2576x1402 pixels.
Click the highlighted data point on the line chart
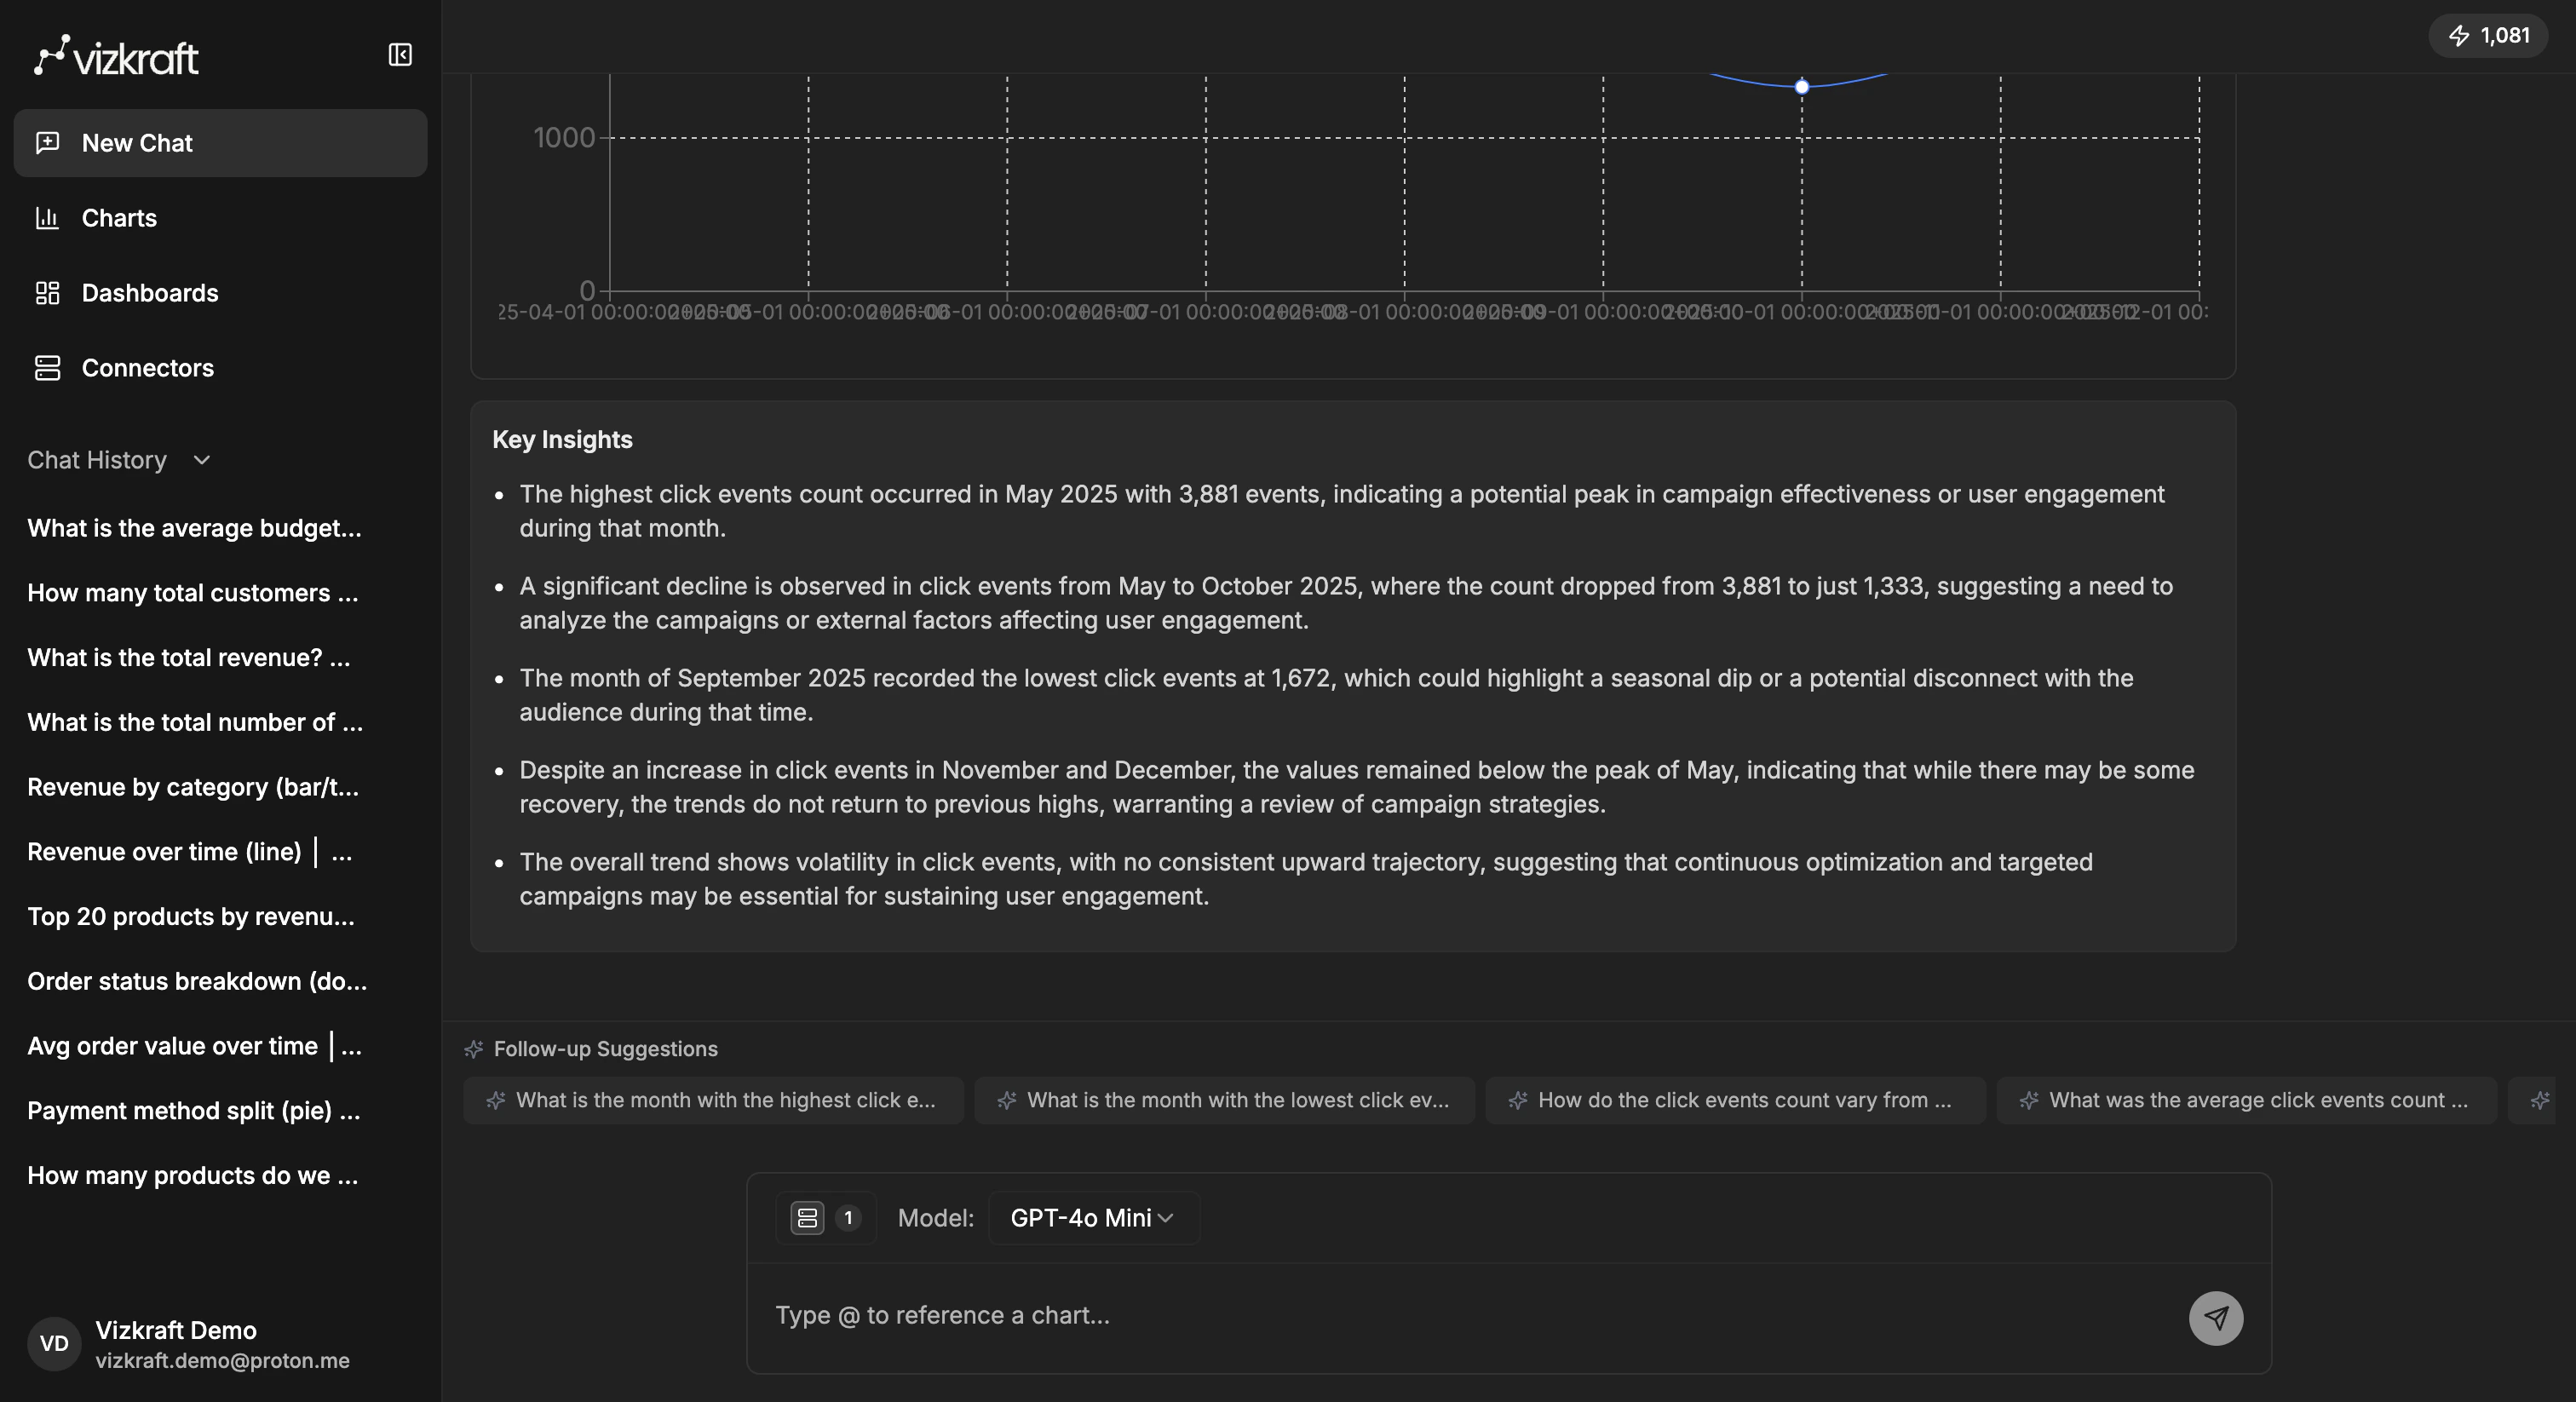(x=1803, y=86)
